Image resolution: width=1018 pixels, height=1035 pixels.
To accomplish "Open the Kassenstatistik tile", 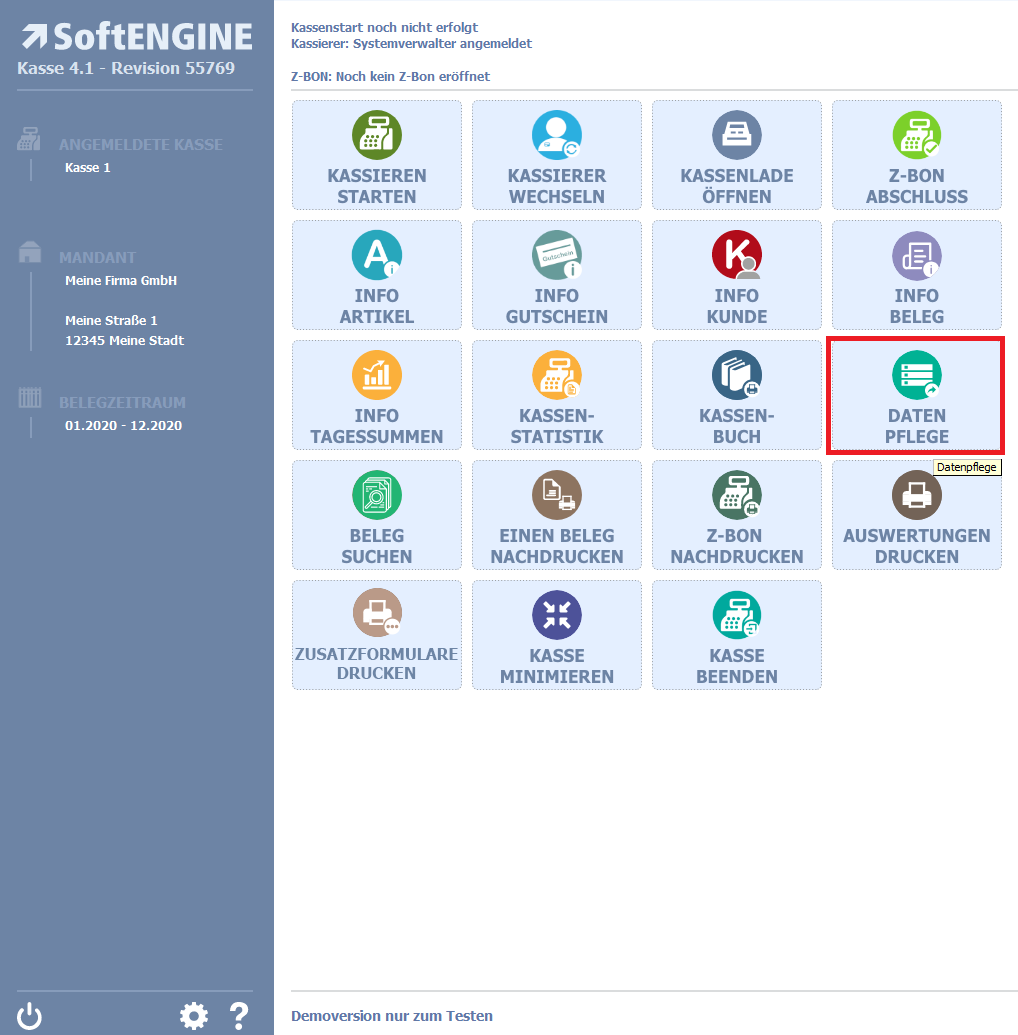I will [x=556, y=395].
